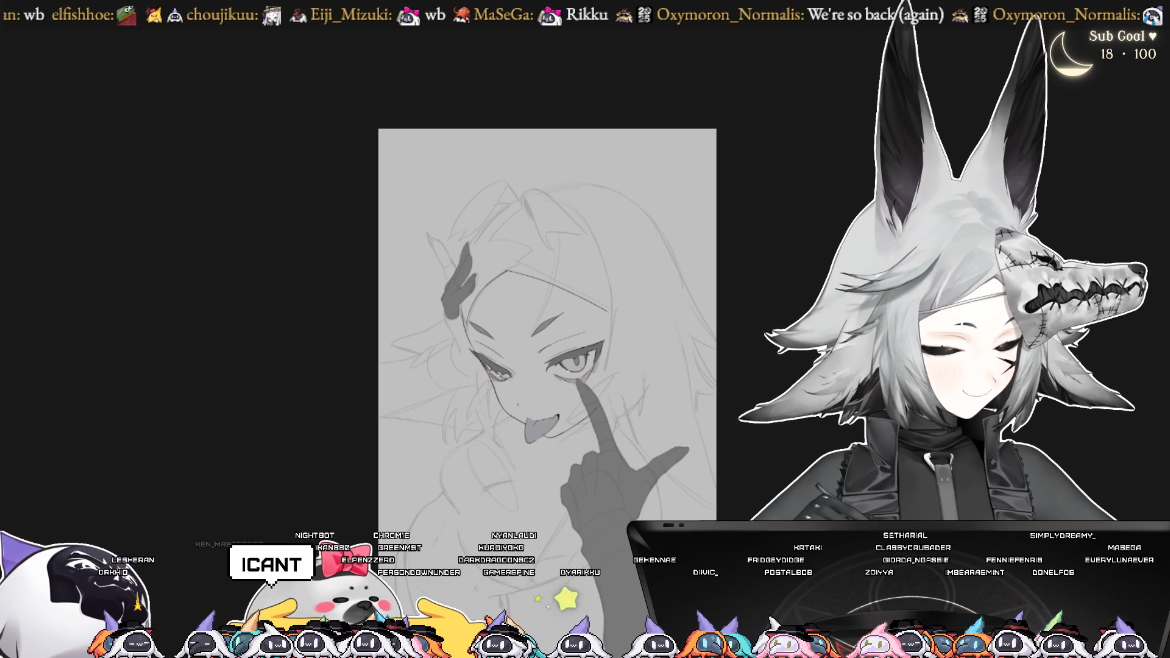This screenshot has width=1170, height=658.
Task: Click the EVERYLUNAEVER name label
Action: pos(1119,560)
